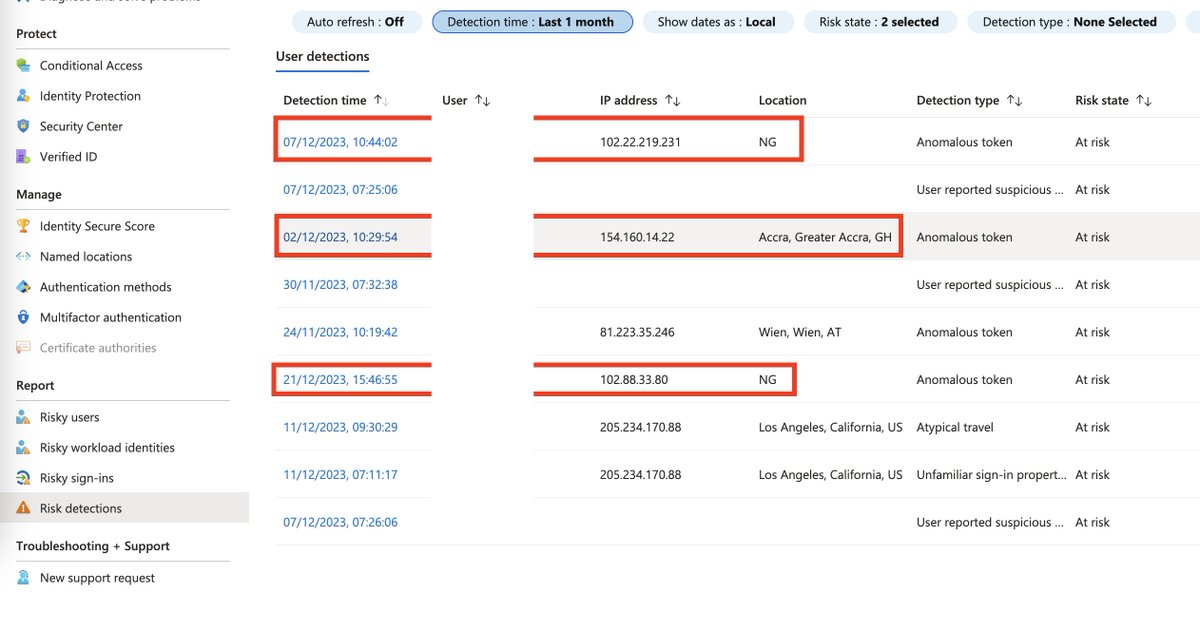This screenshot has height=632, width=1200.
Task: Click the Atypical travel detection type
Action: click(956, 427)
